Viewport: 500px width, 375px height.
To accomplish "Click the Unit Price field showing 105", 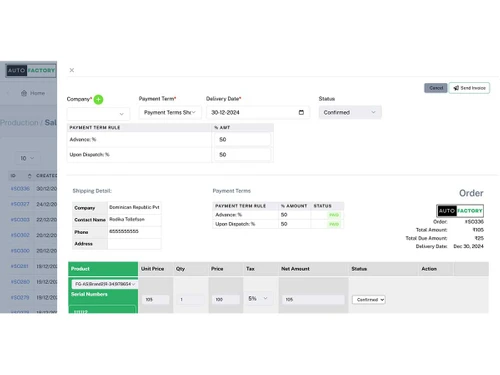I will pyautogui.click(x=155, y=300).
